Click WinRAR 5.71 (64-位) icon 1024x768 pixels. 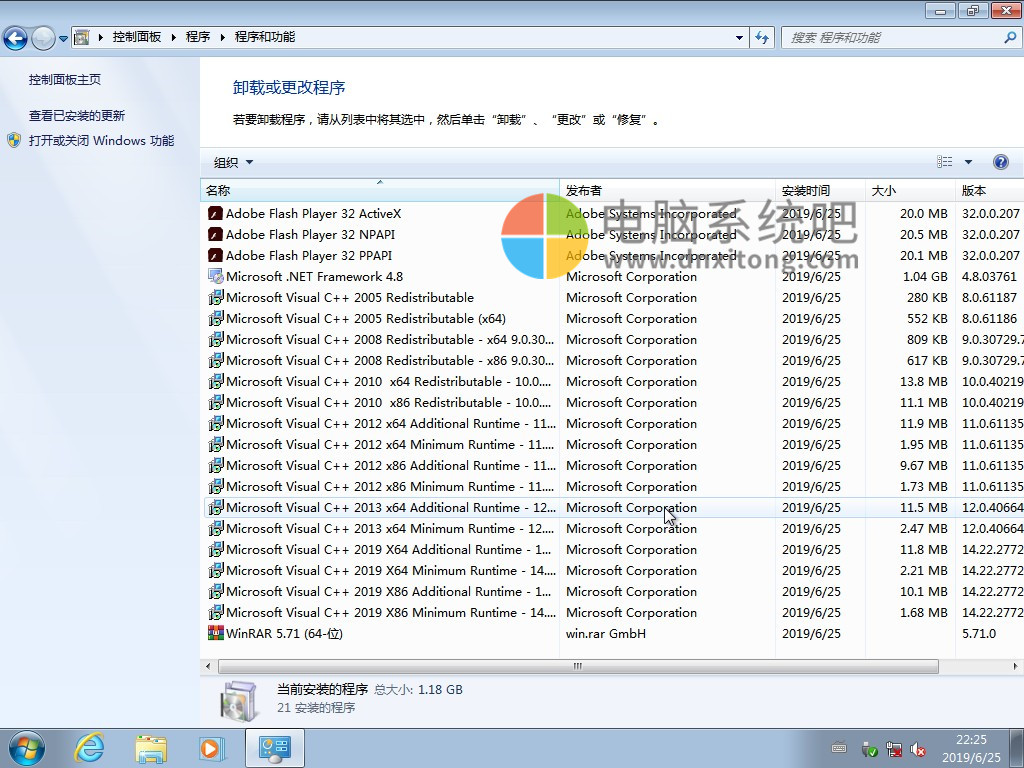tap(216, 633)
